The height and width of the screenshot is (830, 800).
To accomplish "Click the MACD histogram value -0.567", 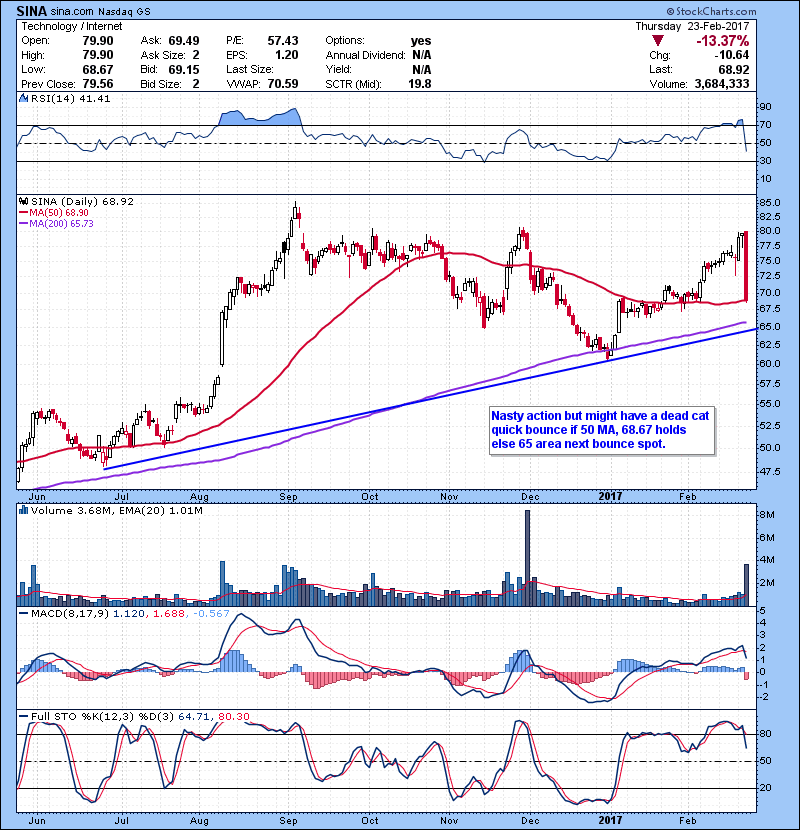I will (x=211, y=614).
